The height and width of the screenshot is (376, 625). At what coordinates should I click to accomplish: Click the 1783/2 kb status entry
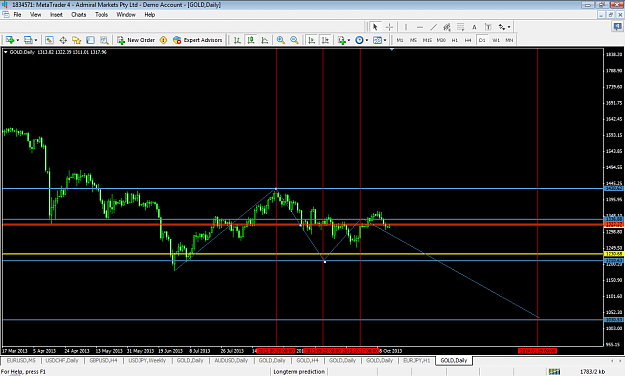(592, 372)
